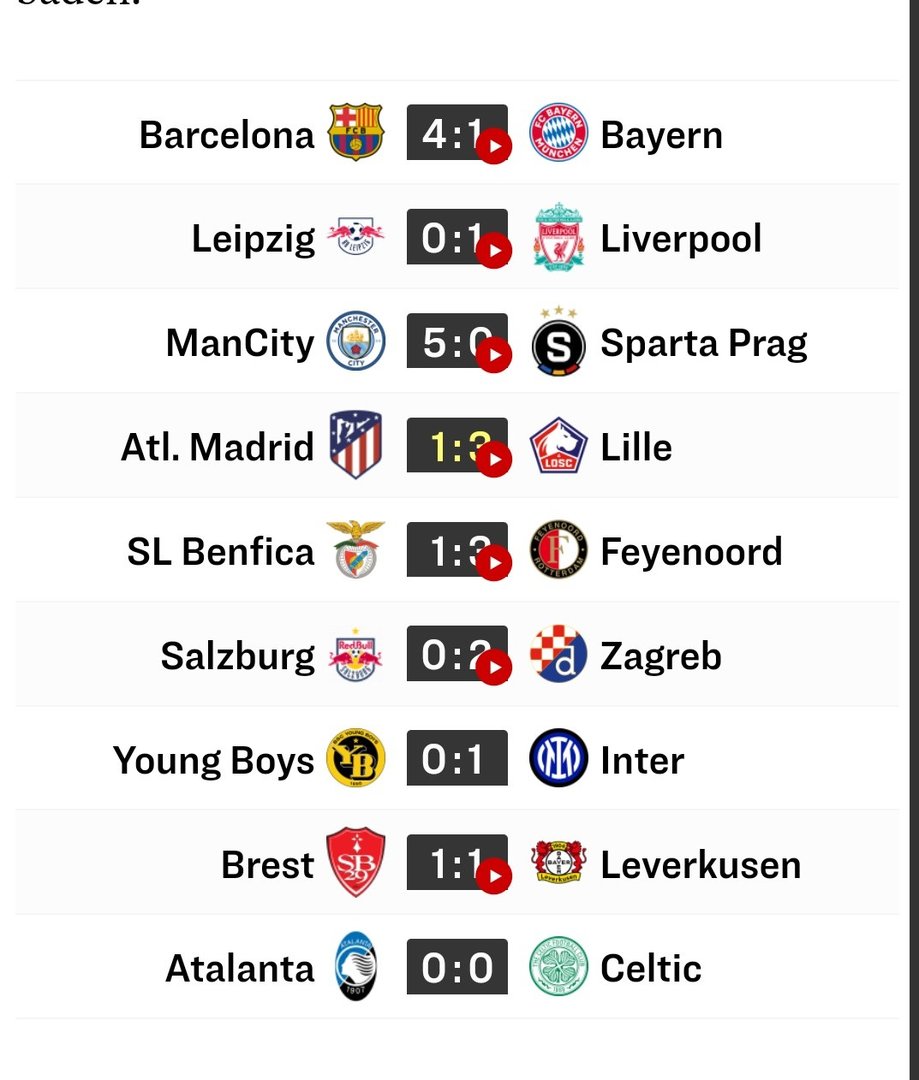The image size is (919, 1080).
Task: Play the Barcelona vs Bayern highlights video
Action: pyautogui.click(x=493, y=147)
